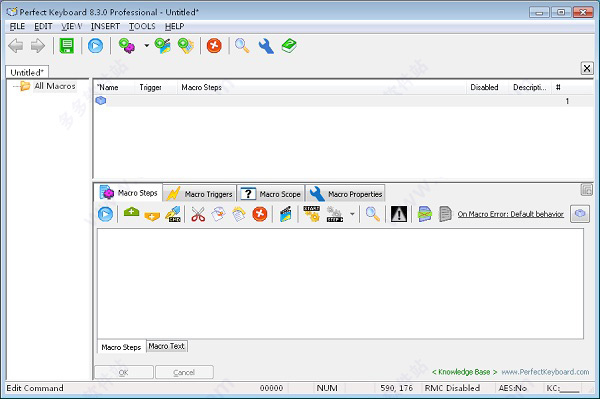Screen dimensions: 600x399
Task: Click the On Macro Error: Default behavior link
Action: 510,214
